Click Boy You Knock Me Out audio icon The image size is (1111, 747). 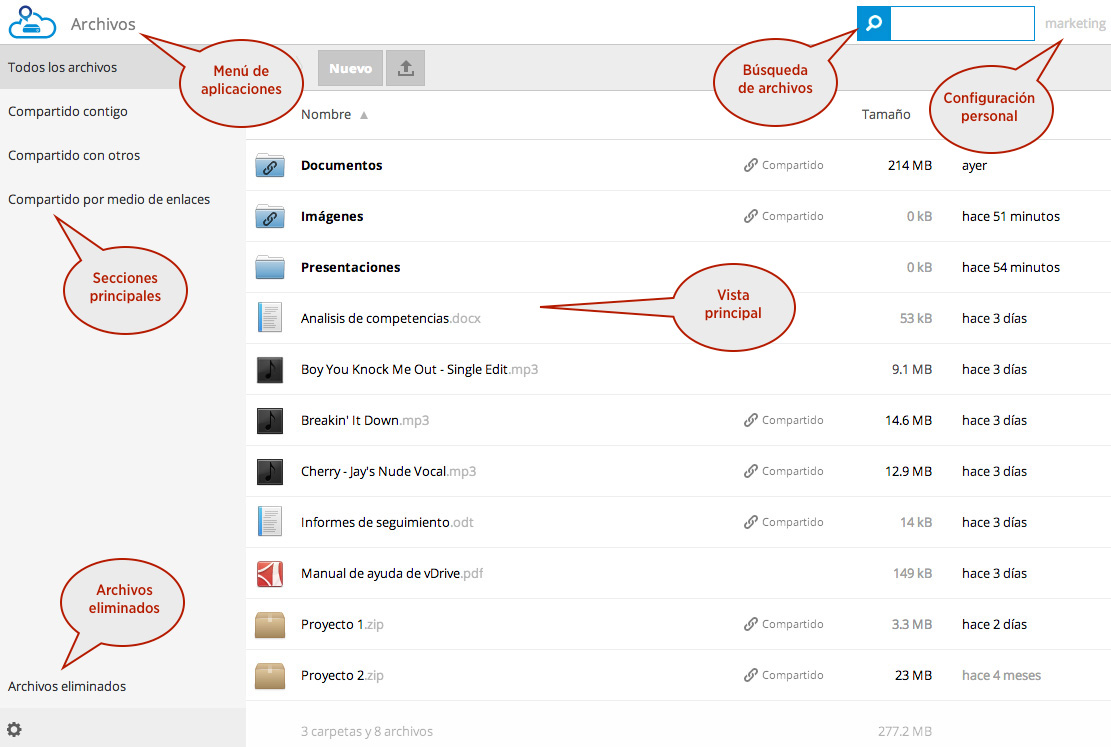[x=270, y=369]
